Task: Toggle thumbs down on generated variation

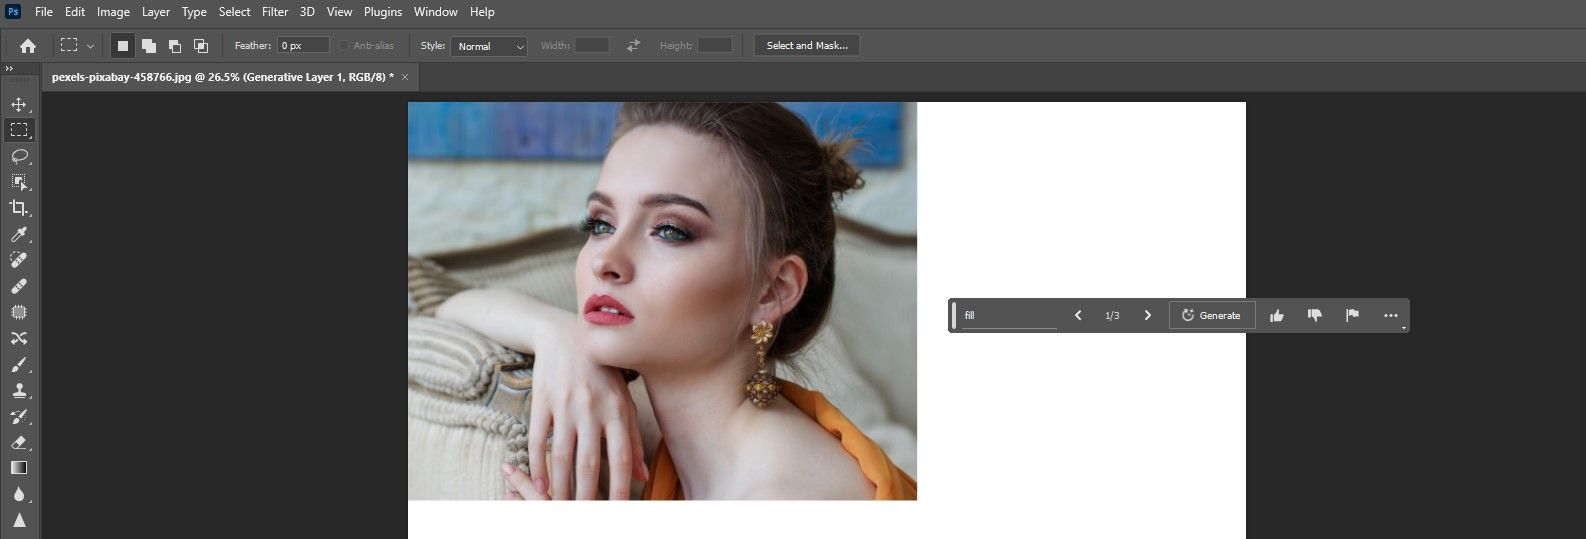Action: coord(1314,315)
